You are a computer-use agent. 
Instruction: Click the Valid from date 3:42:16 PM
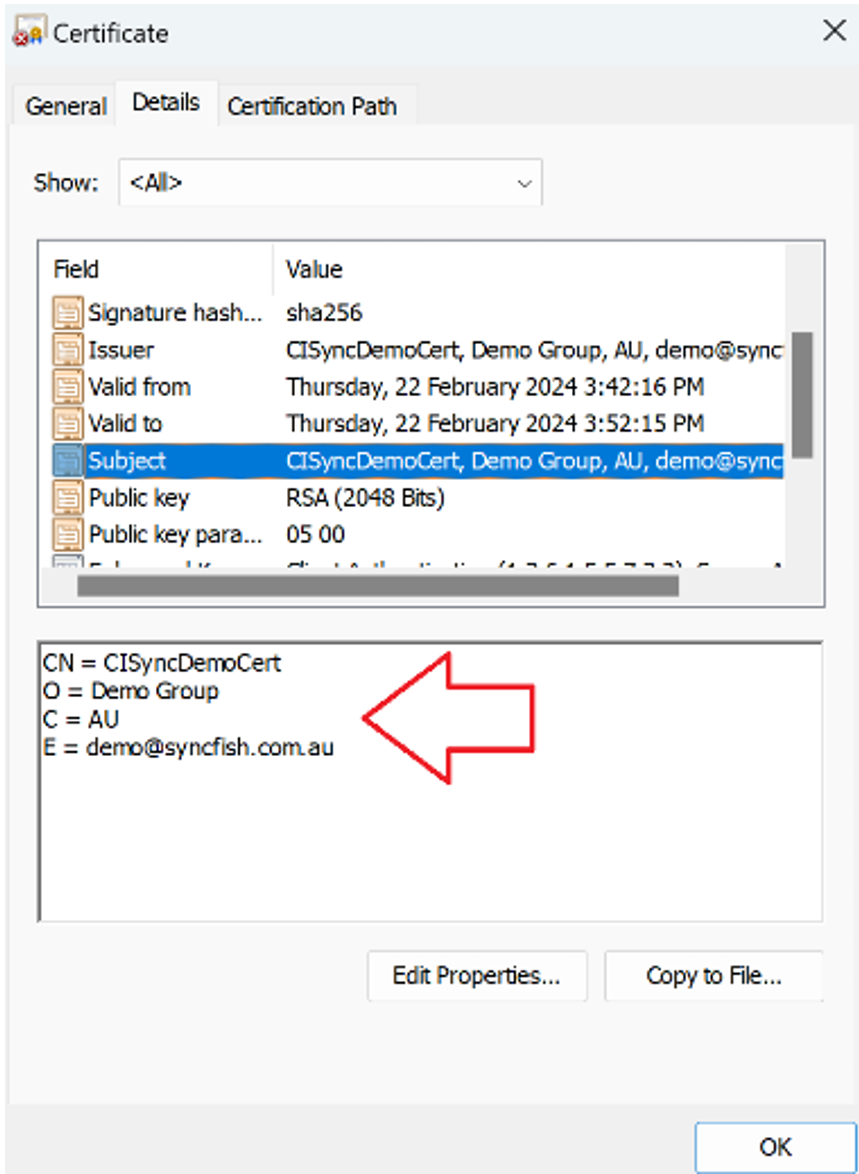tap(495, 387)
